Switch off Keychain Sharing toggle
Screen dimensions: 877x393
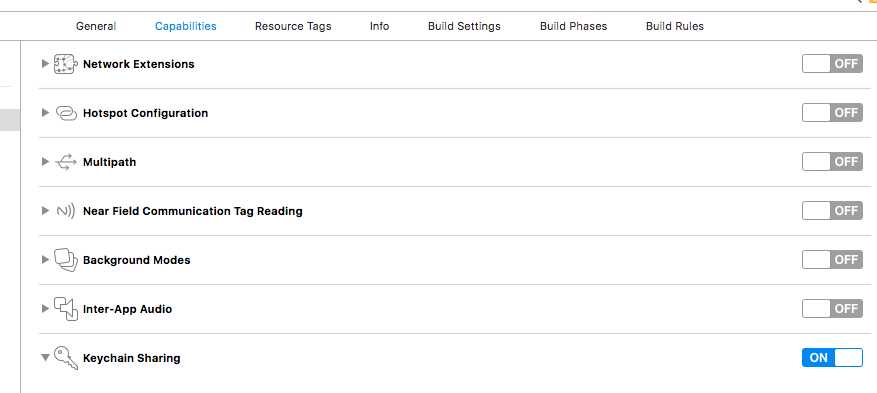[x=832, y=357]
